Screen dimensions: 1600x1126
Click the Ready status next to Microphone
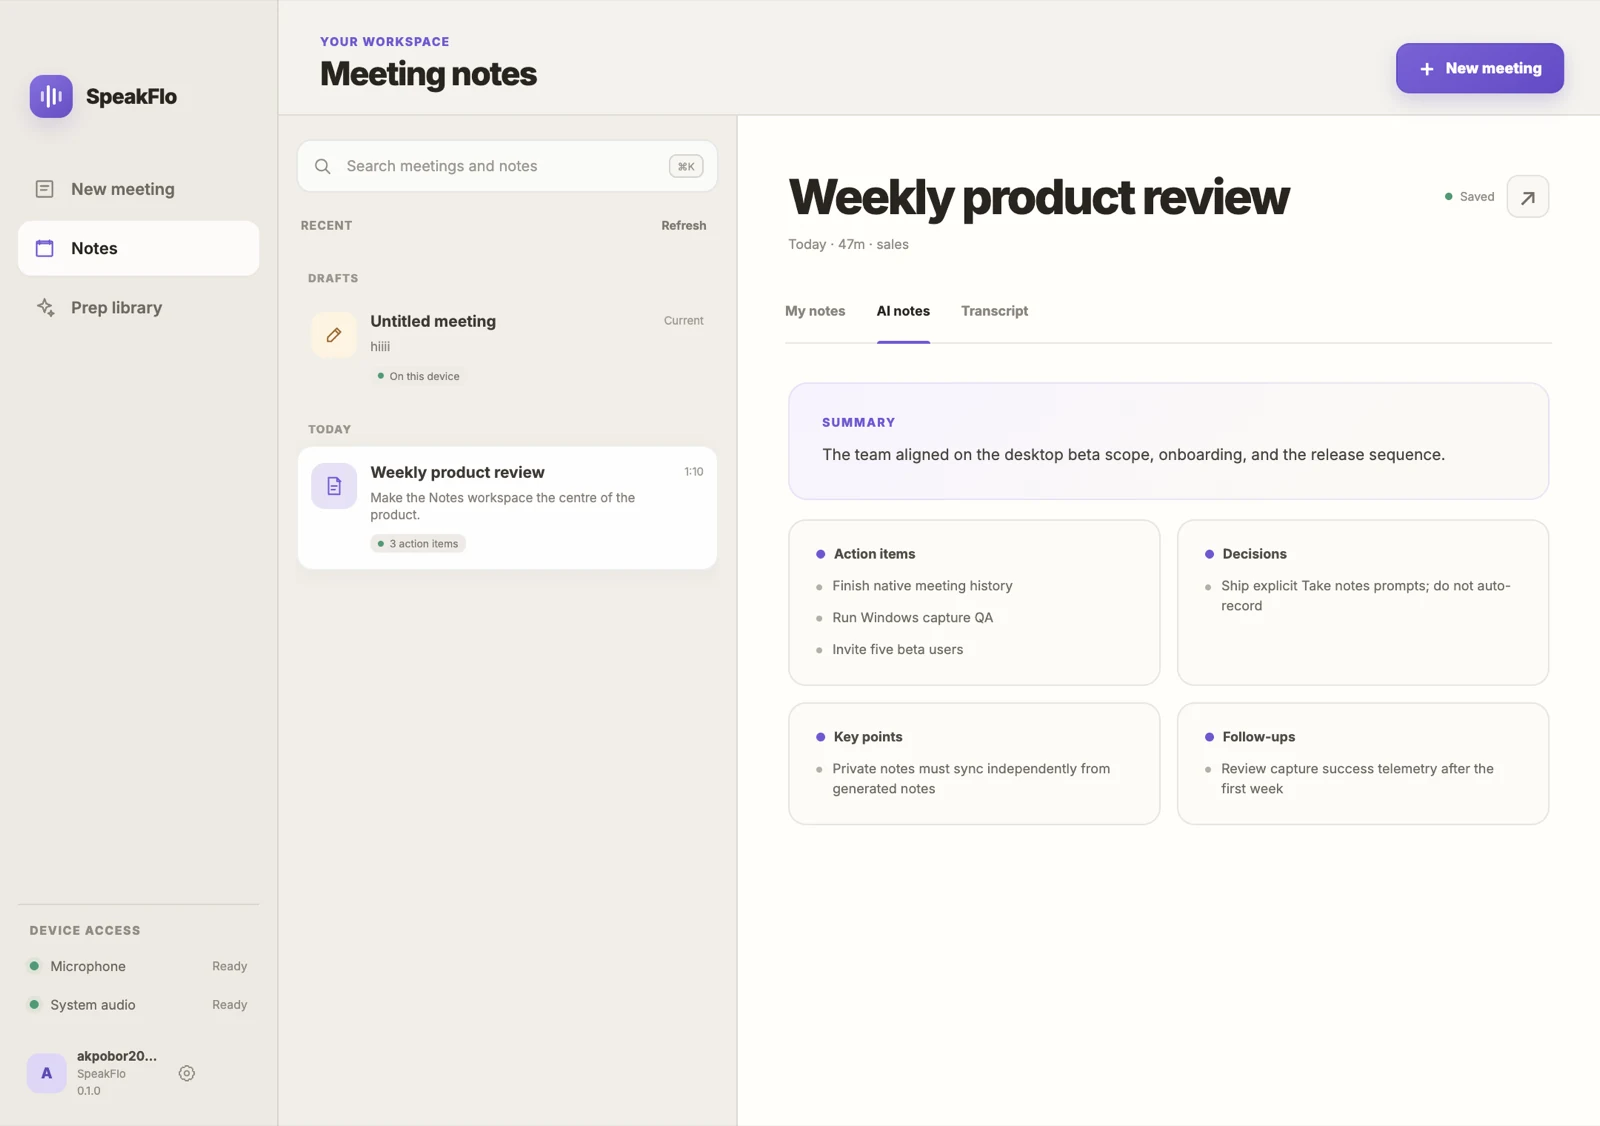point(229,966)
